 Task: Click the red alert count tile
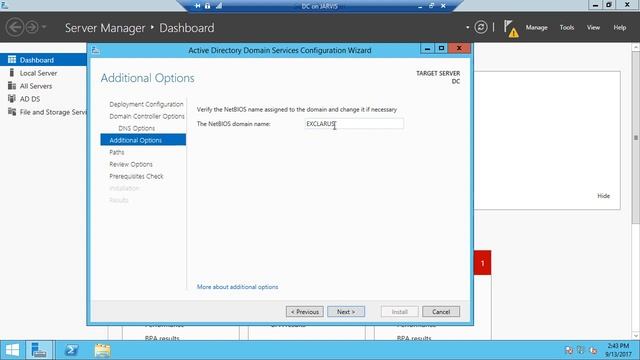[x=482, y=263]
